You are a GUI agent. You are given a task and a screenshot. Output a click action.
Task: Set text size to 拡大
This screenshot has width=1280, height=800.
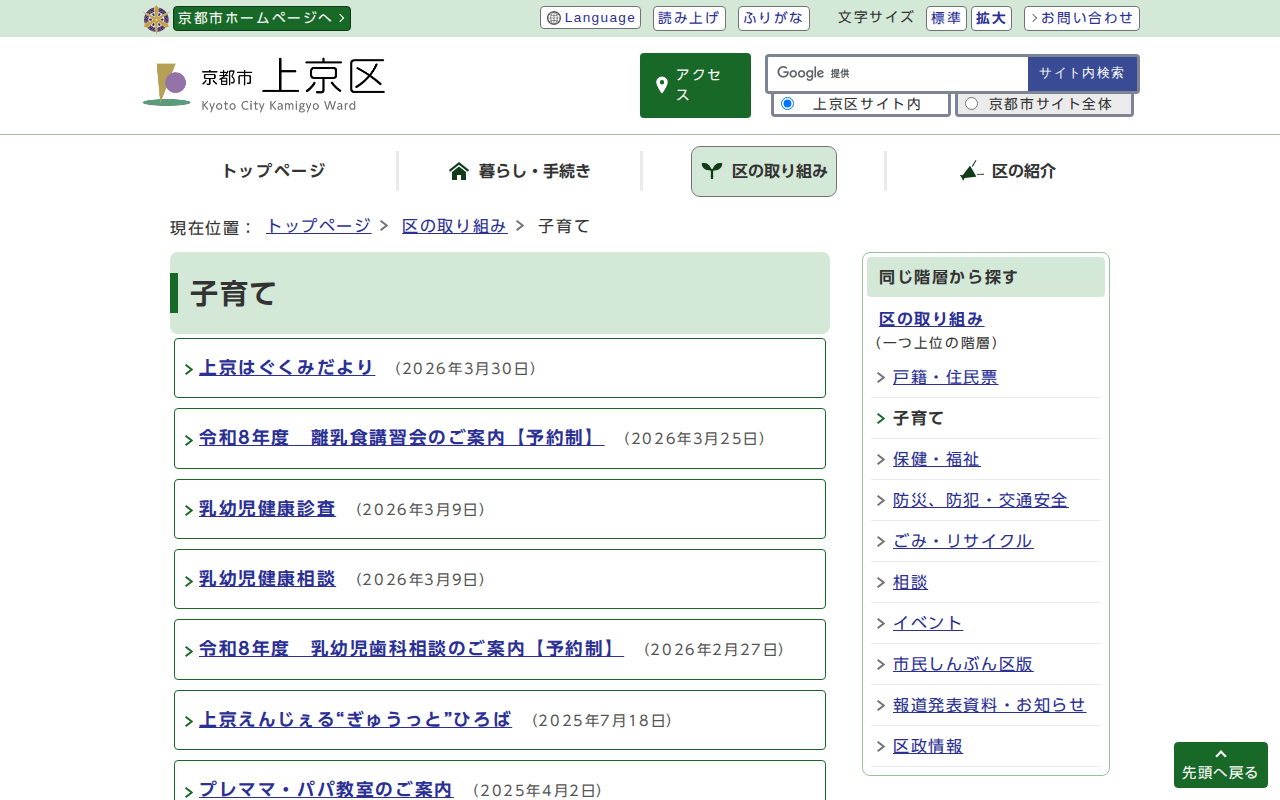click(993, 18)
